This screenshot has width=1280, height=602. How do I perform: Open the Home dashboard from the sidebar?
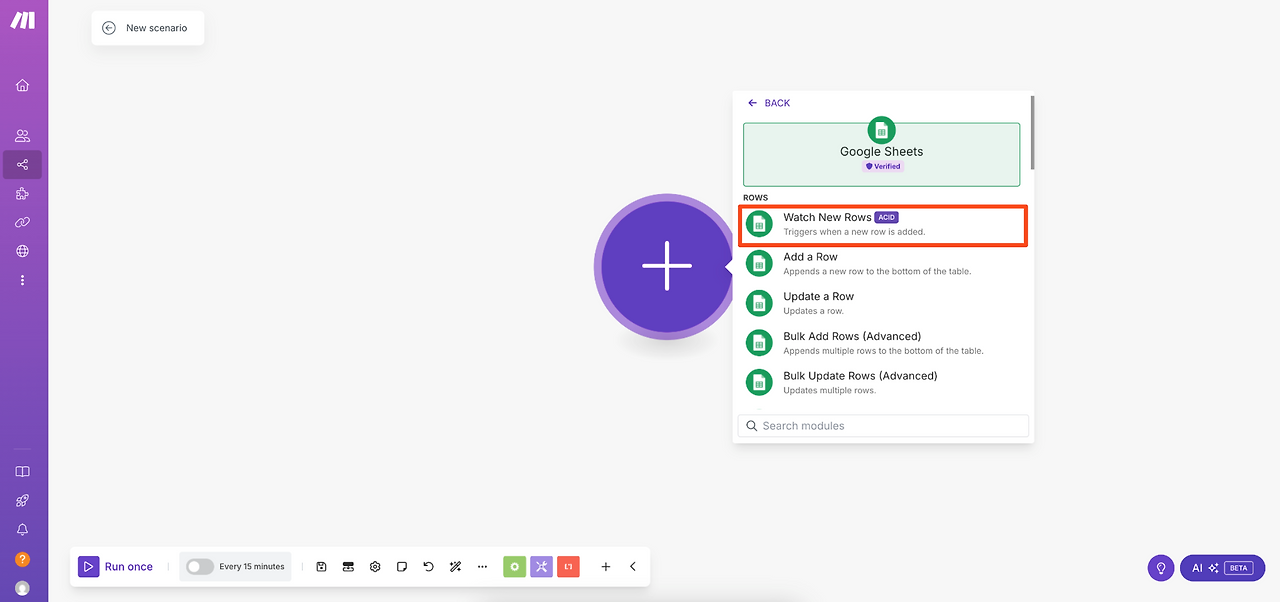pos(22,85)
